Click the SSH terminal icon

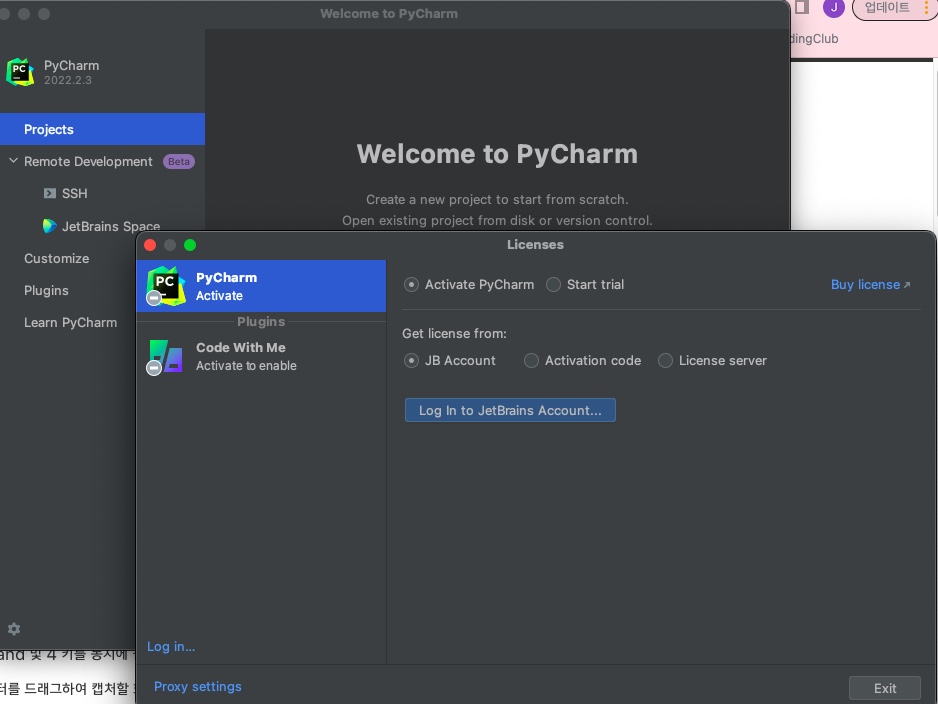click(50, 193)
